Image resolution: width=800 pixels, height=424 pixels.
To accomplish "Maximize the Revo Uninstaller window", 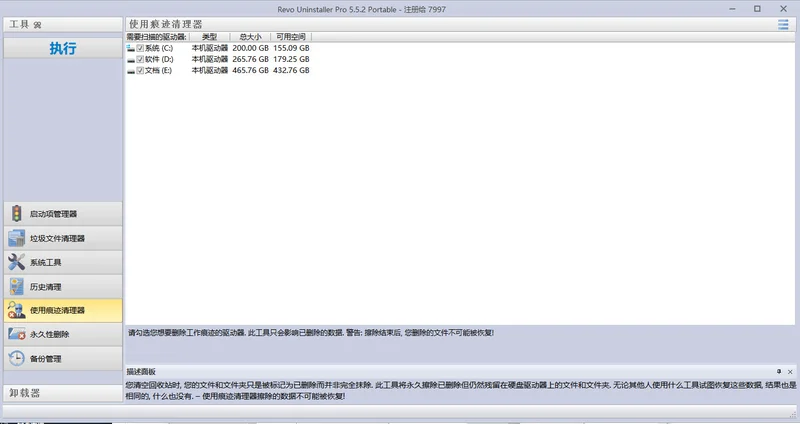I will (x=757, y=9).
